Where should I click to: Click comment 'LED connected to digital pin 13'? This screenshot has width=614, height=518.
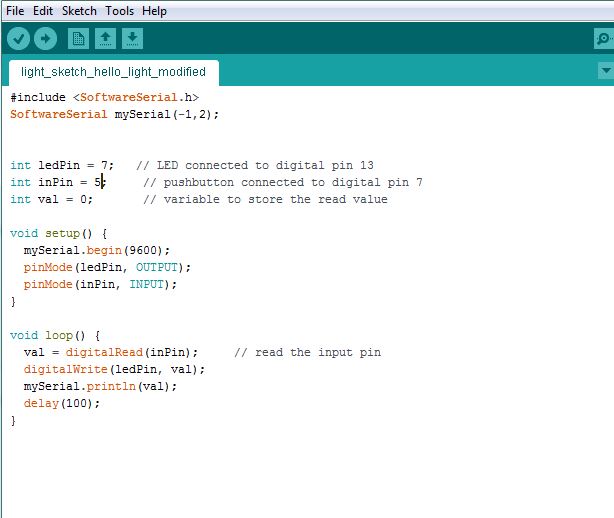point(255,165)
